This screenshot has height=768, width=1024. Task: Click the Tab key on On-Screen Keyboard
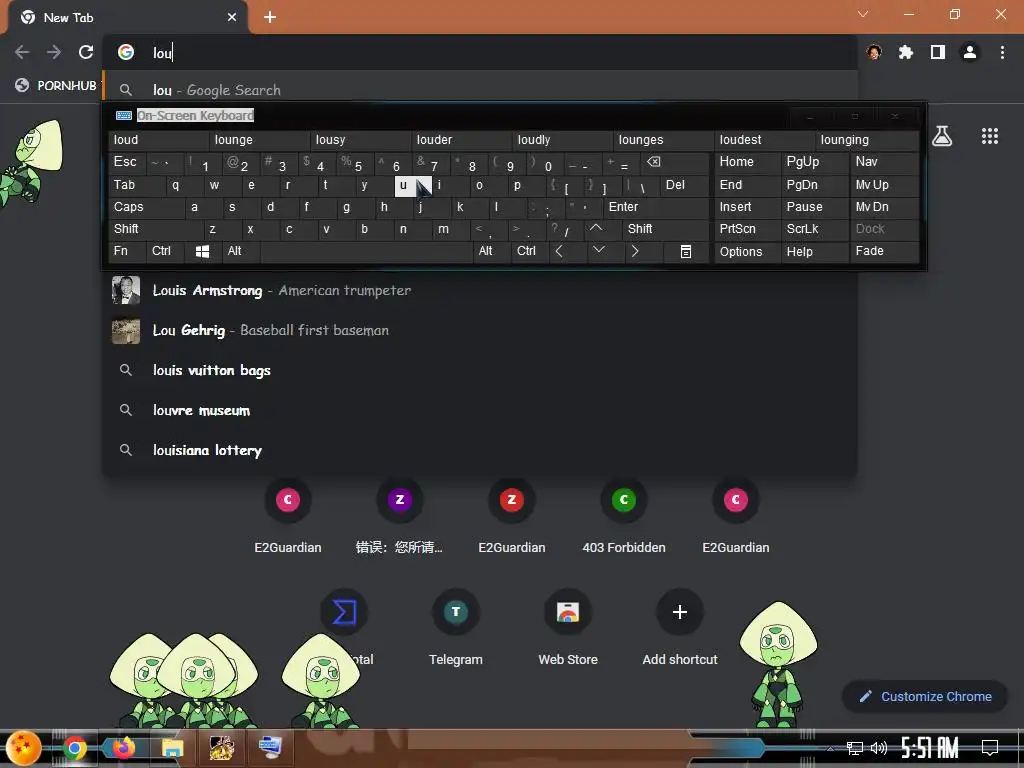[x=136, y=185]
